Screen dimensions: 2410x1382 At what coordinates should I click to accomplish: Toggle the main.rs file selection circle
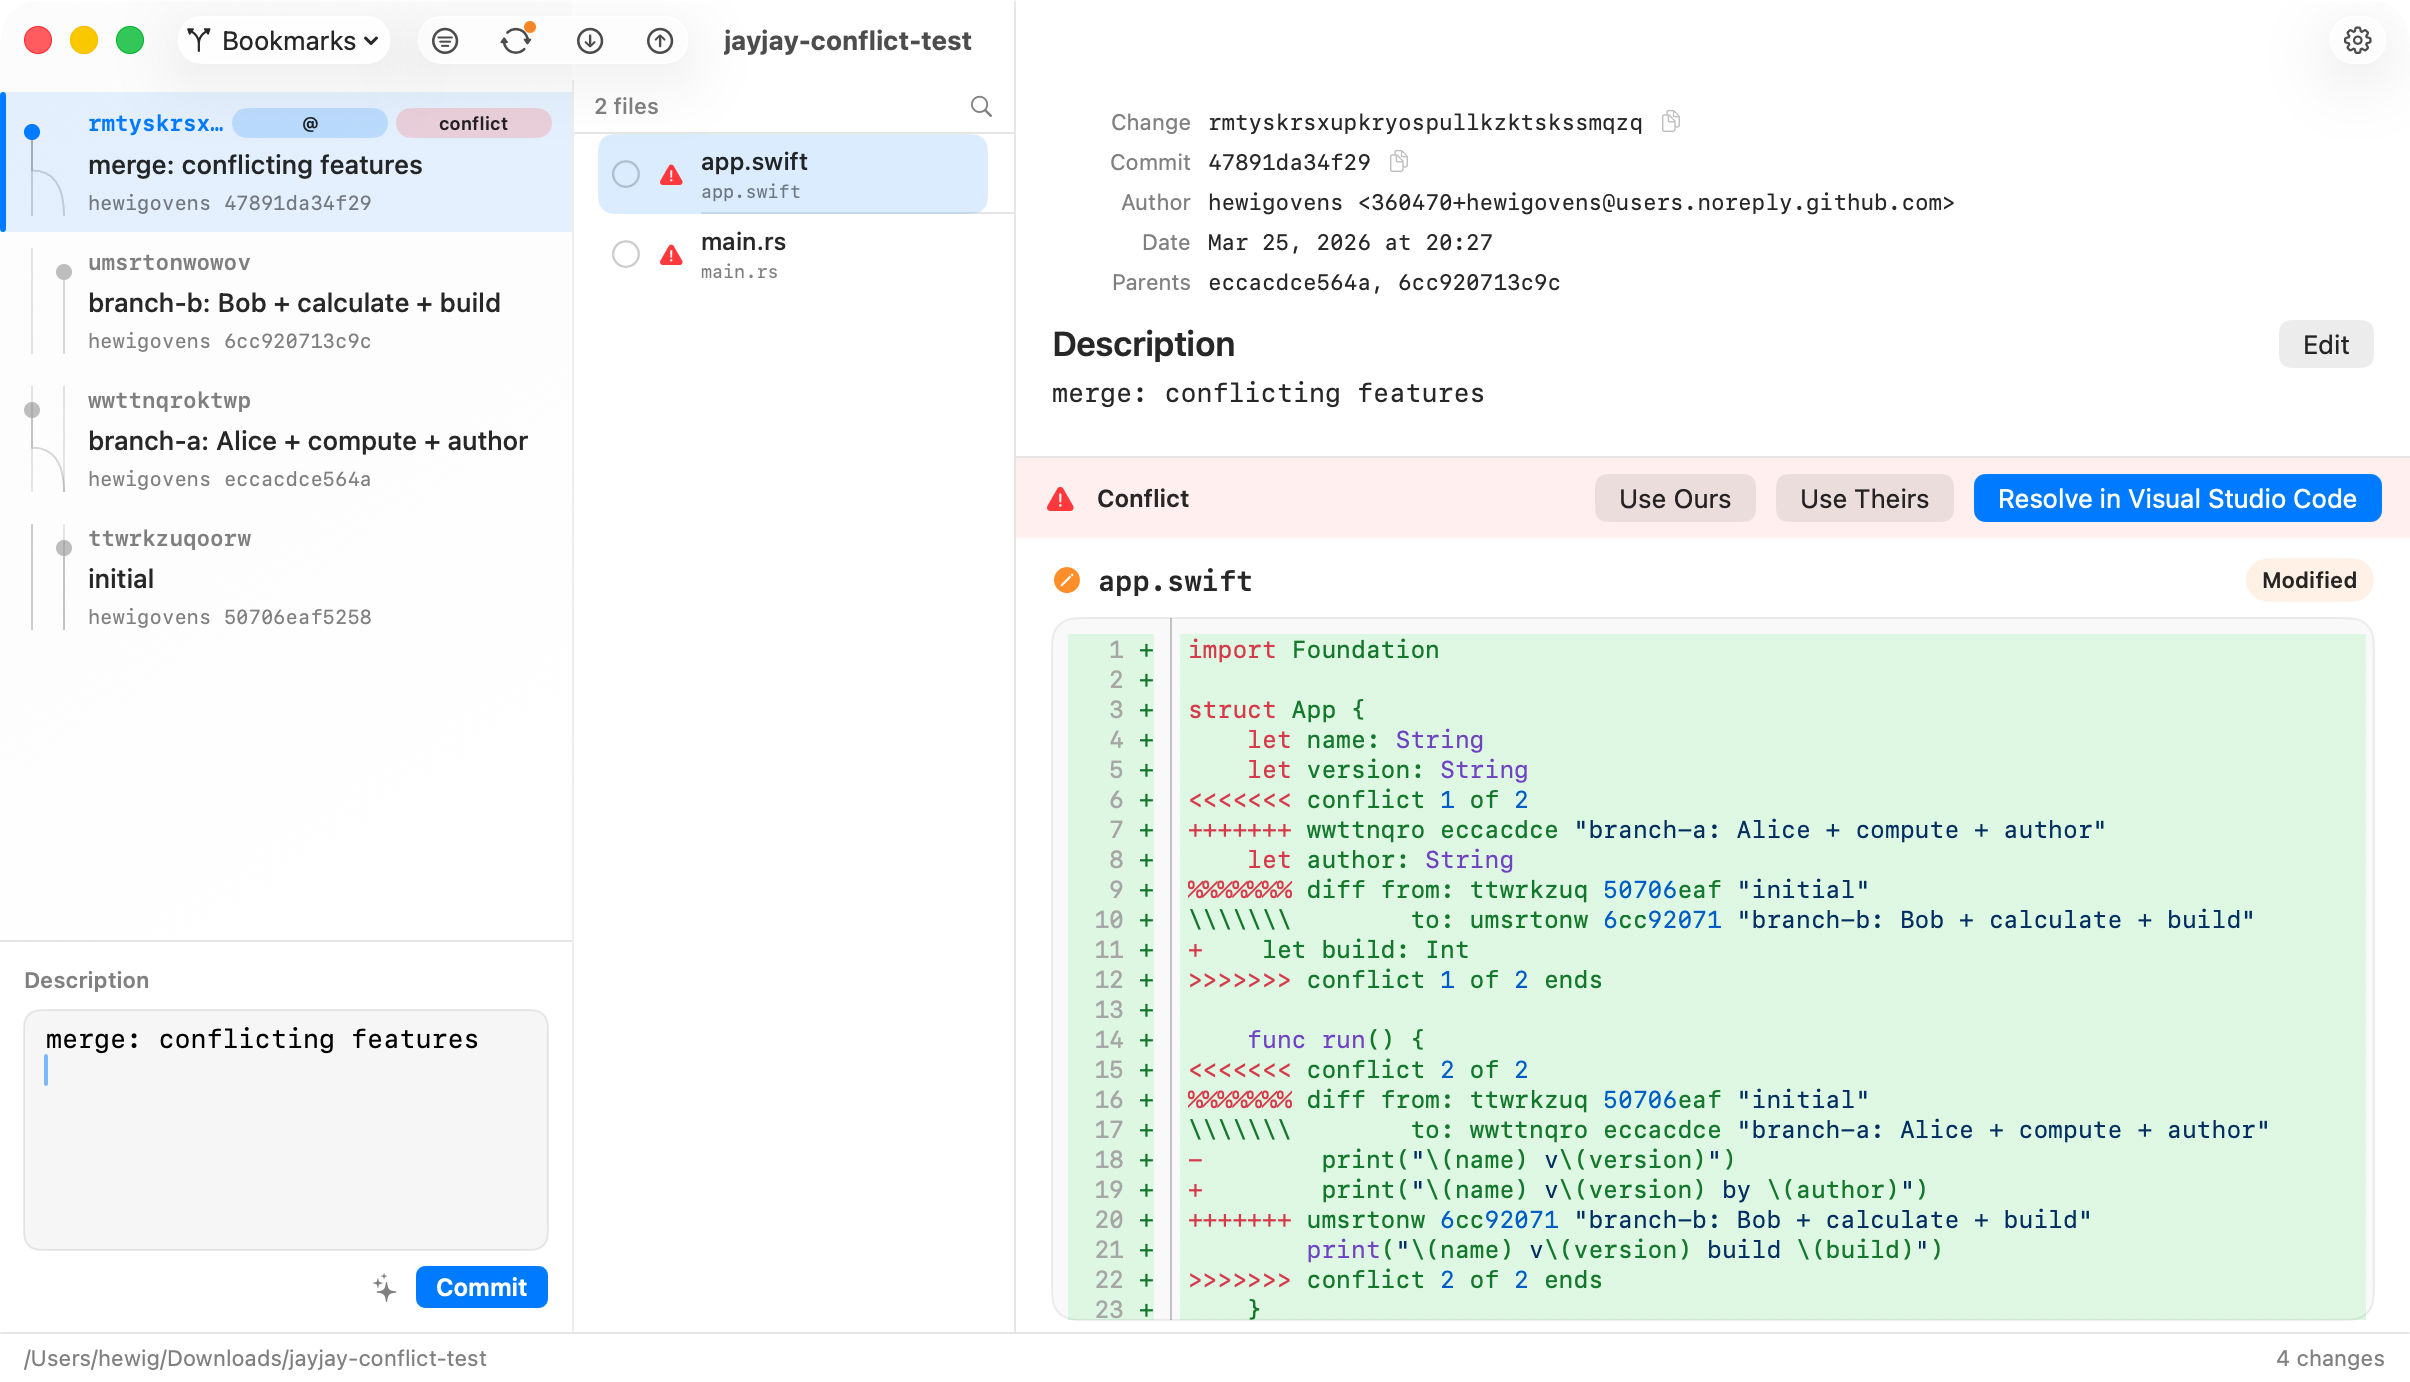click(x=626, y=254)
